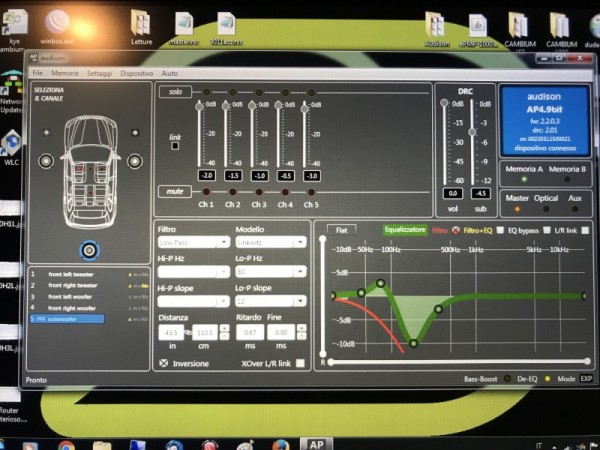This screenshot has height=450, width=600.
Task: Click the Flat EQ button
Action: click(341, 230)
